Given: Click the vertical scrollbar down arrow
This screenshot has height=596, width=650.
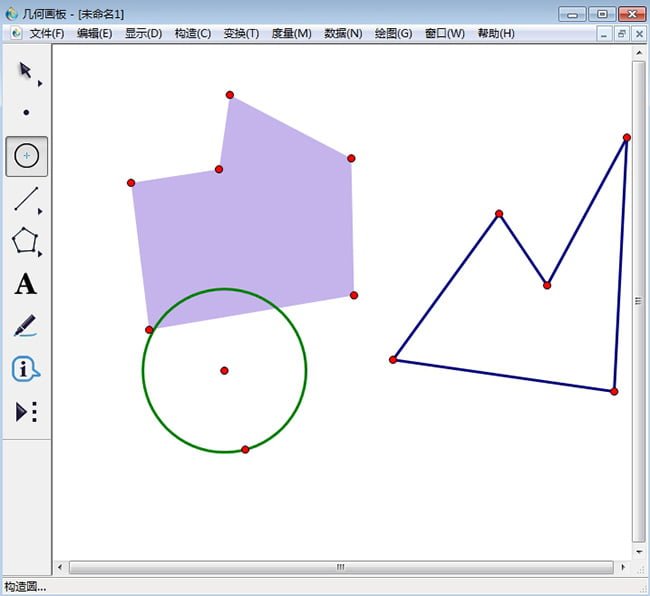Looking at the screenshot, I should 639,551.
